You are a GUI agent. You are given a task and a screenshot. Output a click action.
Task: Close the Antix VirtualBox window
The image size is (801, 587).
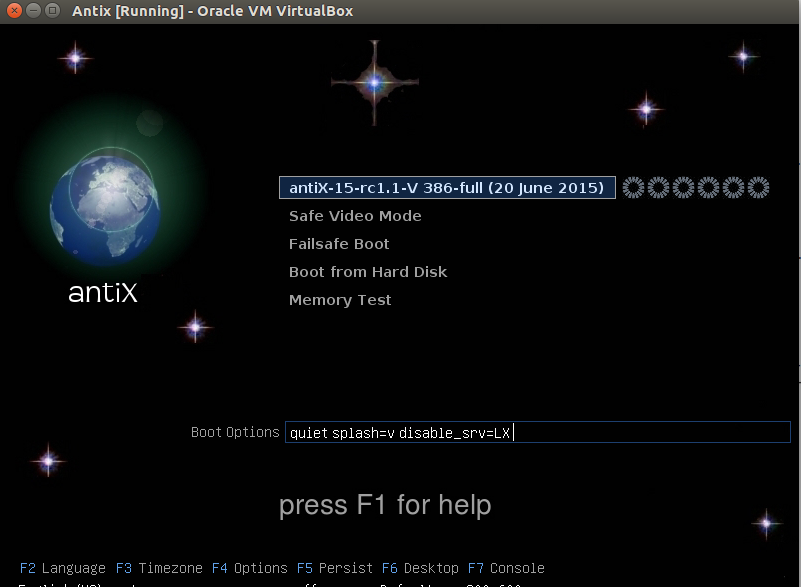click(x=15, y=10)
